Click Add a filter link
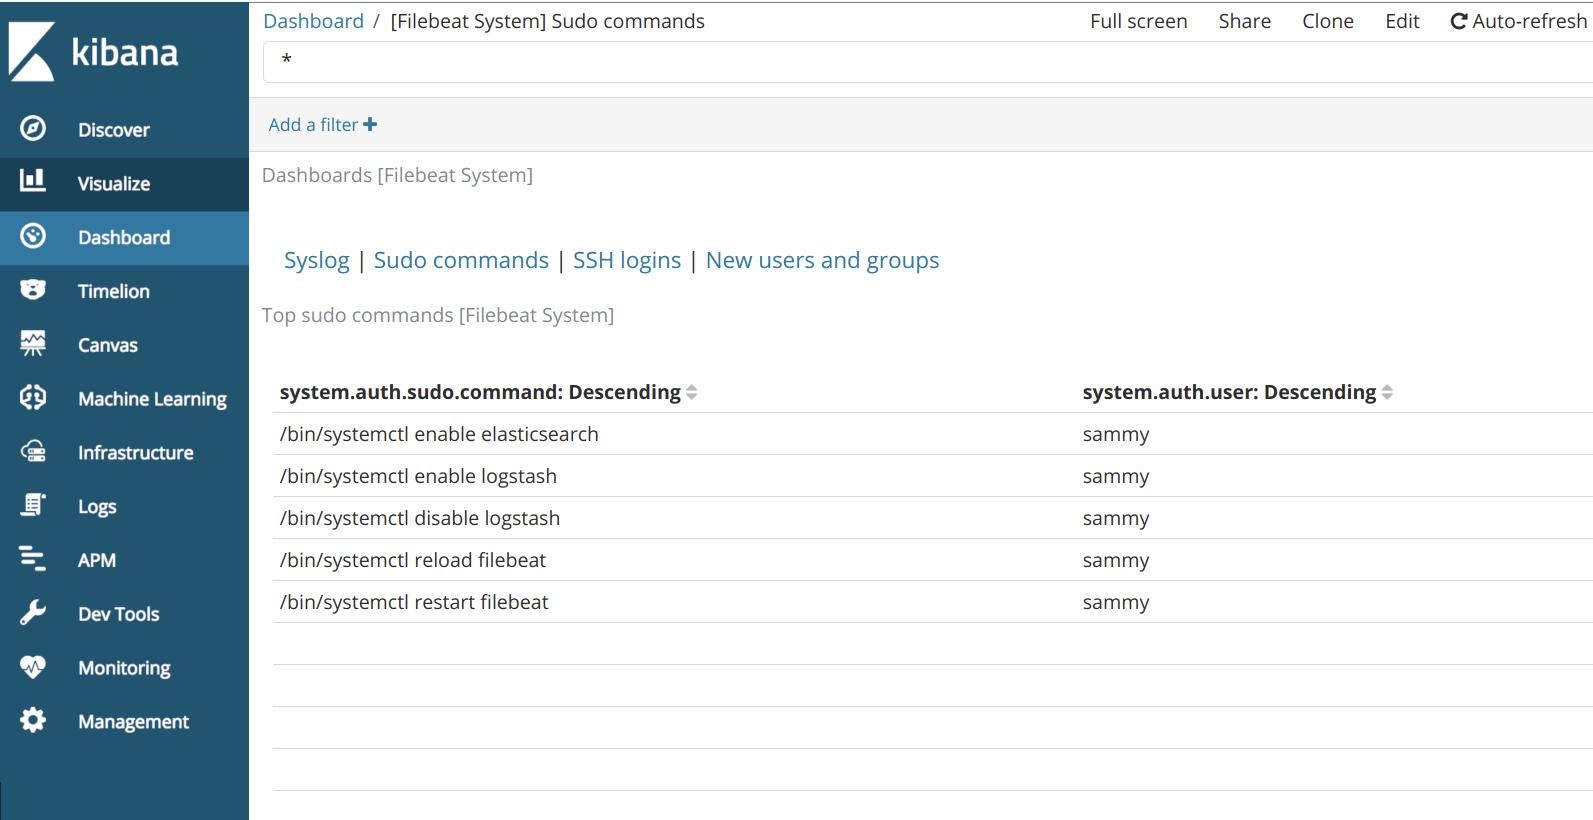The image size is (1593, 820). click(322, 125)
